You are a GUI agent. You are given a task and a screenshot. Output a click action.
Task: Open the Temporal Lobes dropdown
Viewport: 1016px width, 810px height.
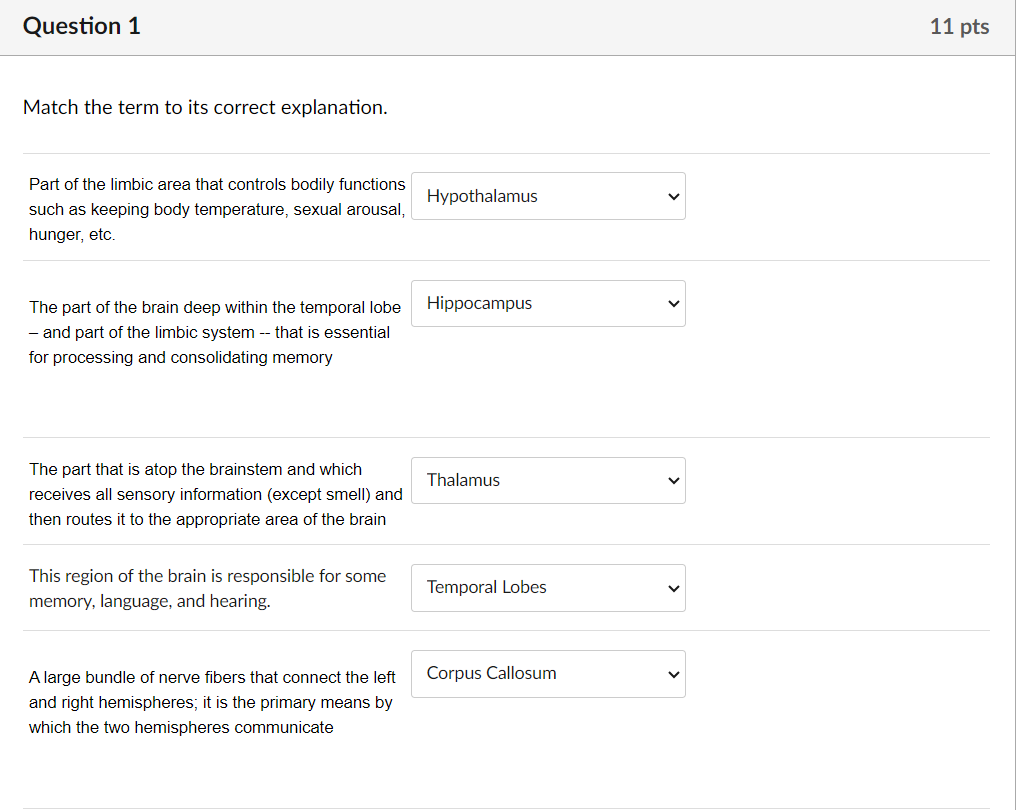tap(548, 588)
